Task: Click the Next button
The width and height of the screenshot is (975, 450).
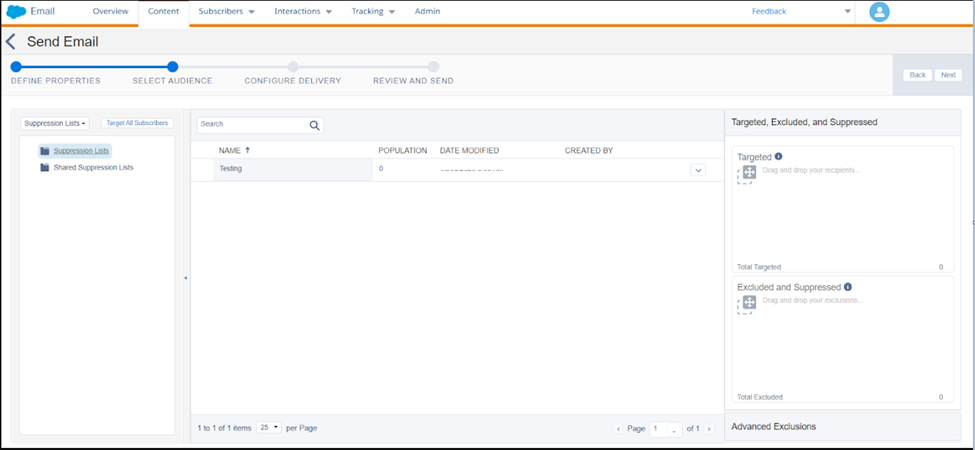Action: tap(947, 75)
